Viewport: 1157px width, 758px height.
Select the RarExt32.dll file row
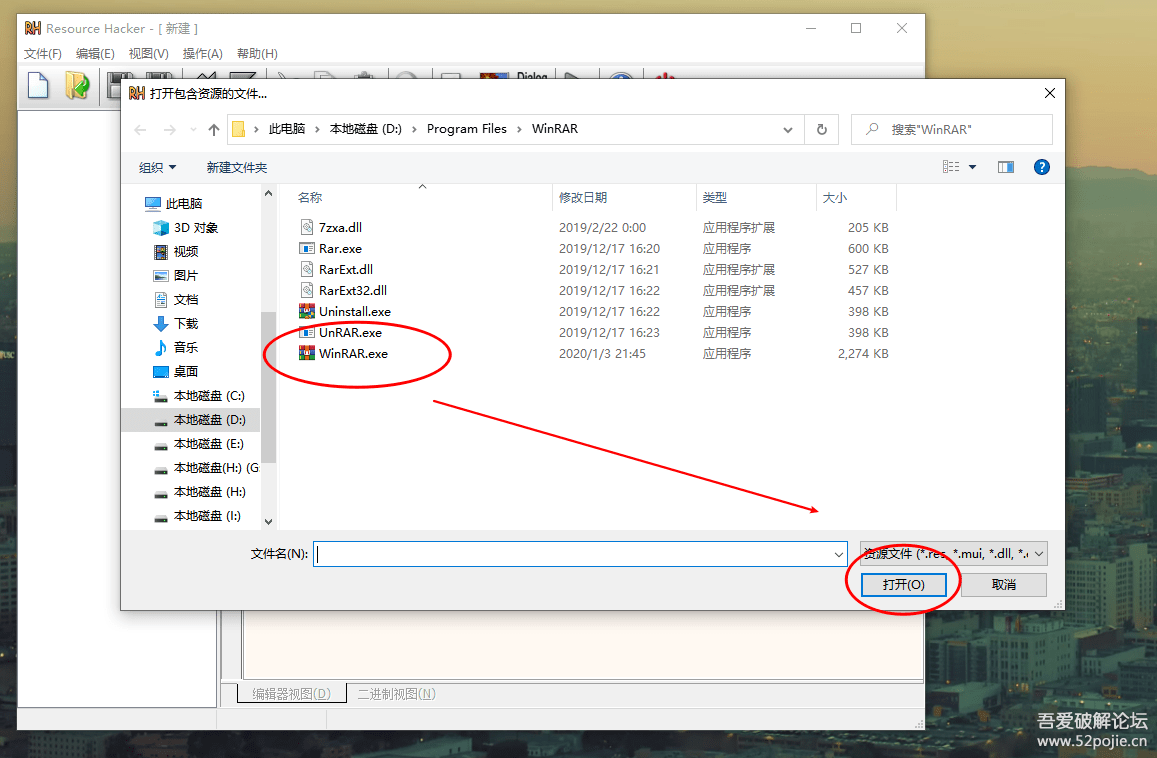[593, 291]
